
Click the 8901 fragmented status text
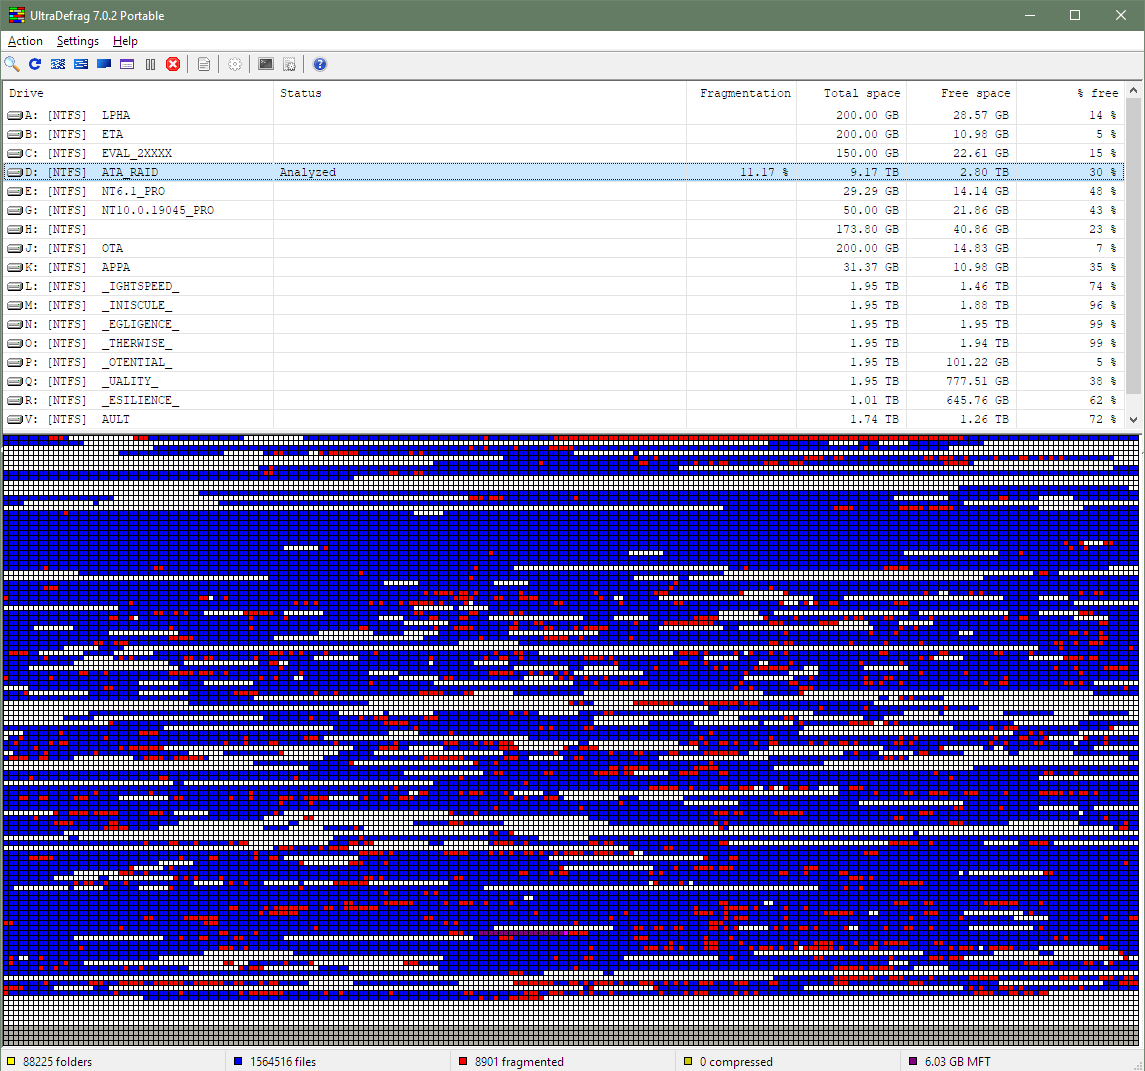[519, 1062]
